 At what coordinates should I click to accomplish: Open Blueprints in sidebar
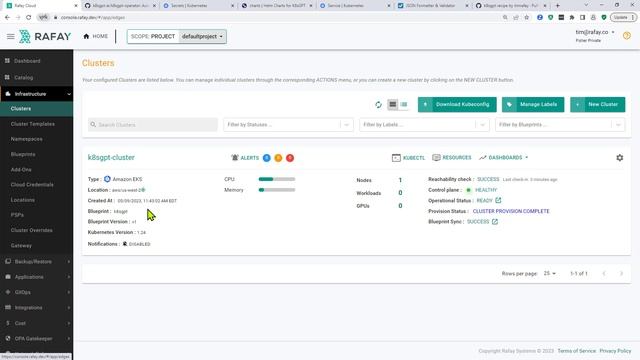(x=23, y=154)
